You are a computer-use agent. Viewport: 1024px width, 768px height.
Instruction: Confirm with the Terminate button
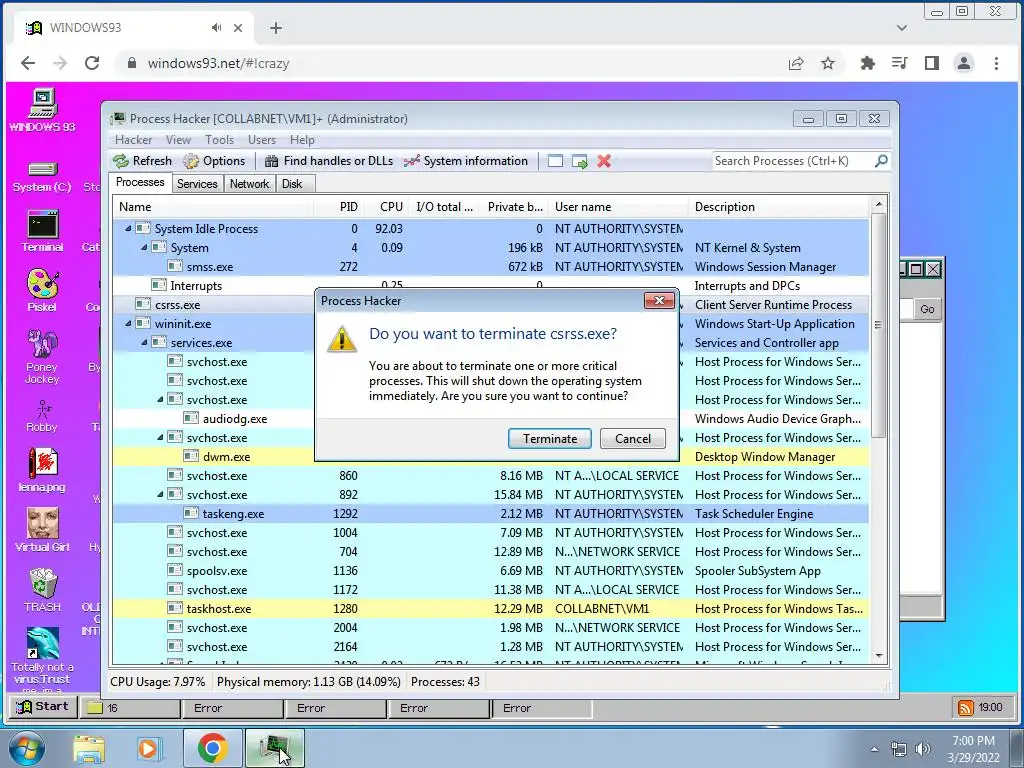coord(550,439)
